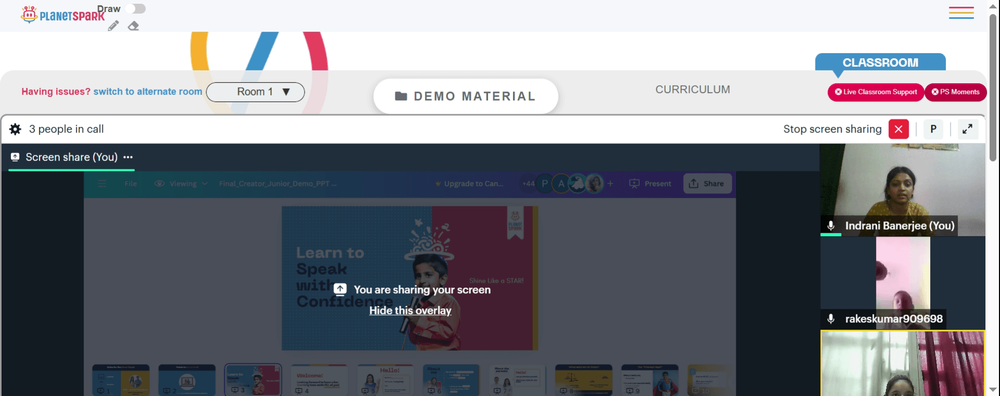The height and width of the screenshot is (396, 1000).
Task: Click rakeskumar909698 microphone icon
Action: (831, 318)
